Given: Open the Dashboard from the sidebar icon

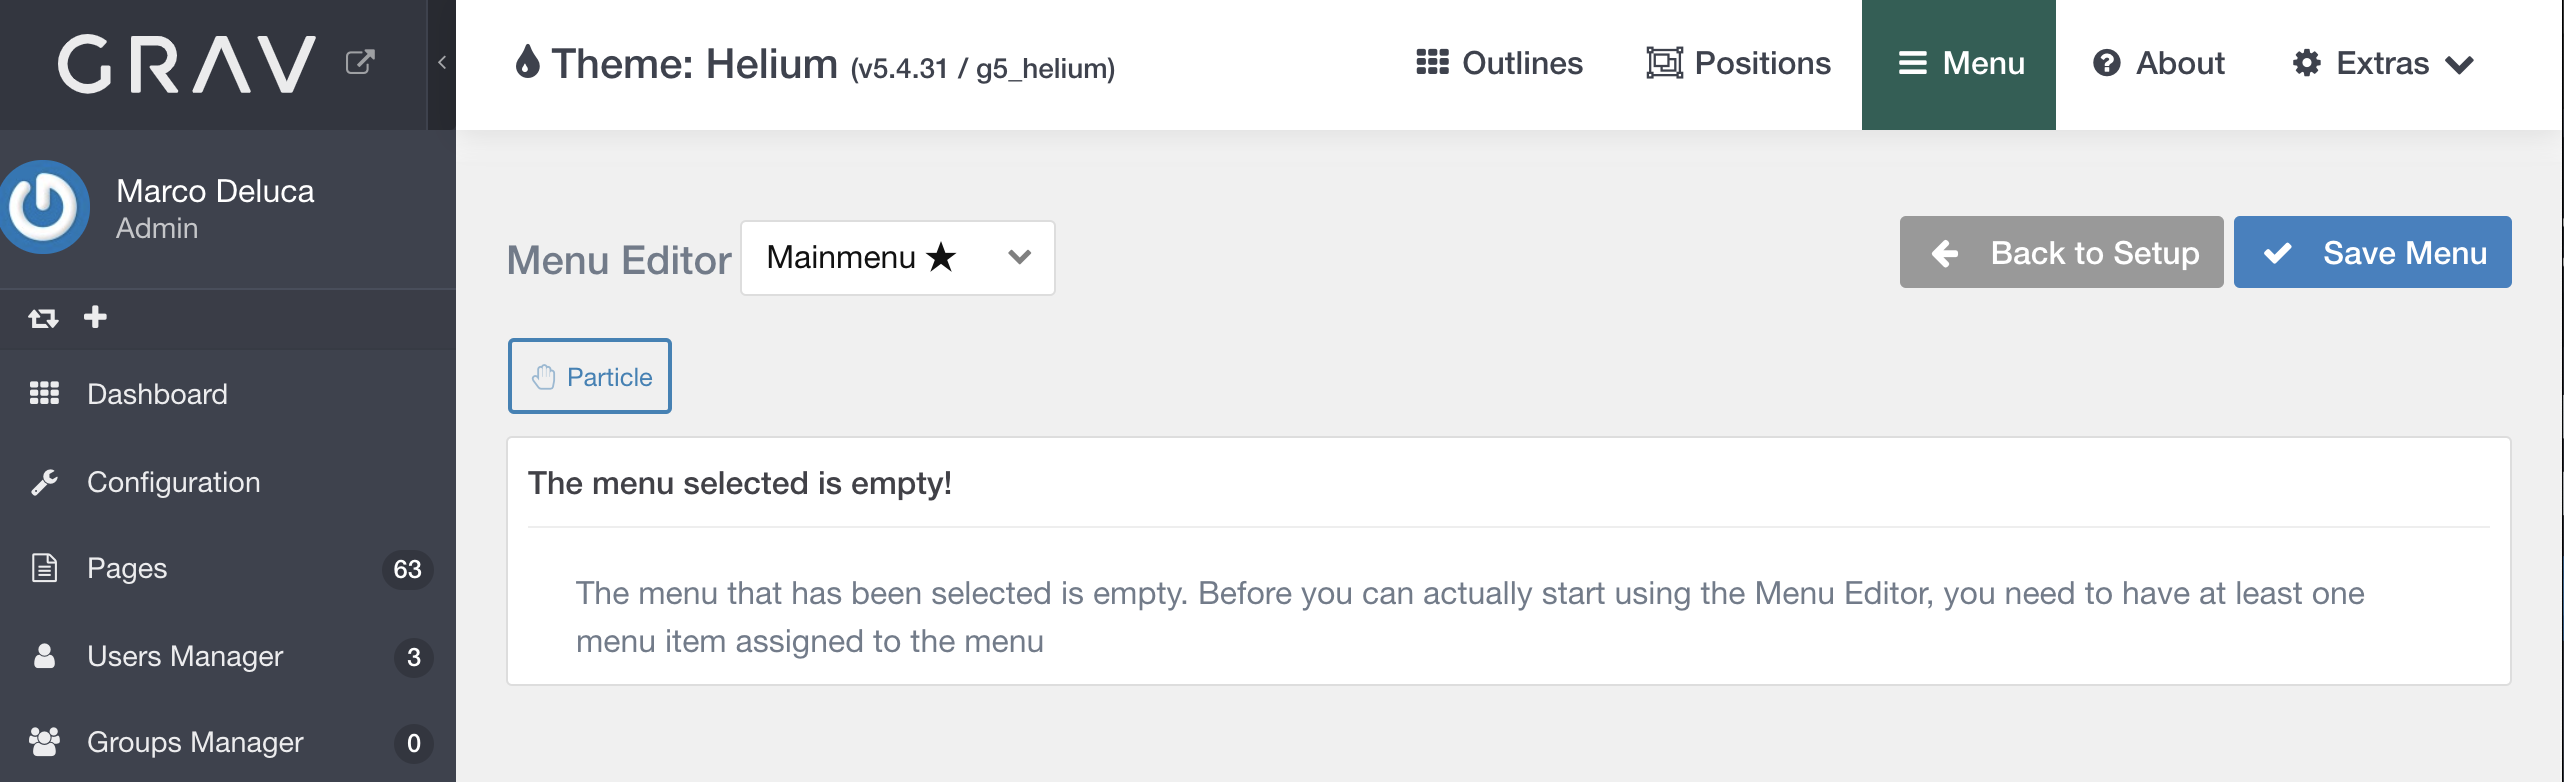Looking at the screenshot, I should click(x=44, y=393).
